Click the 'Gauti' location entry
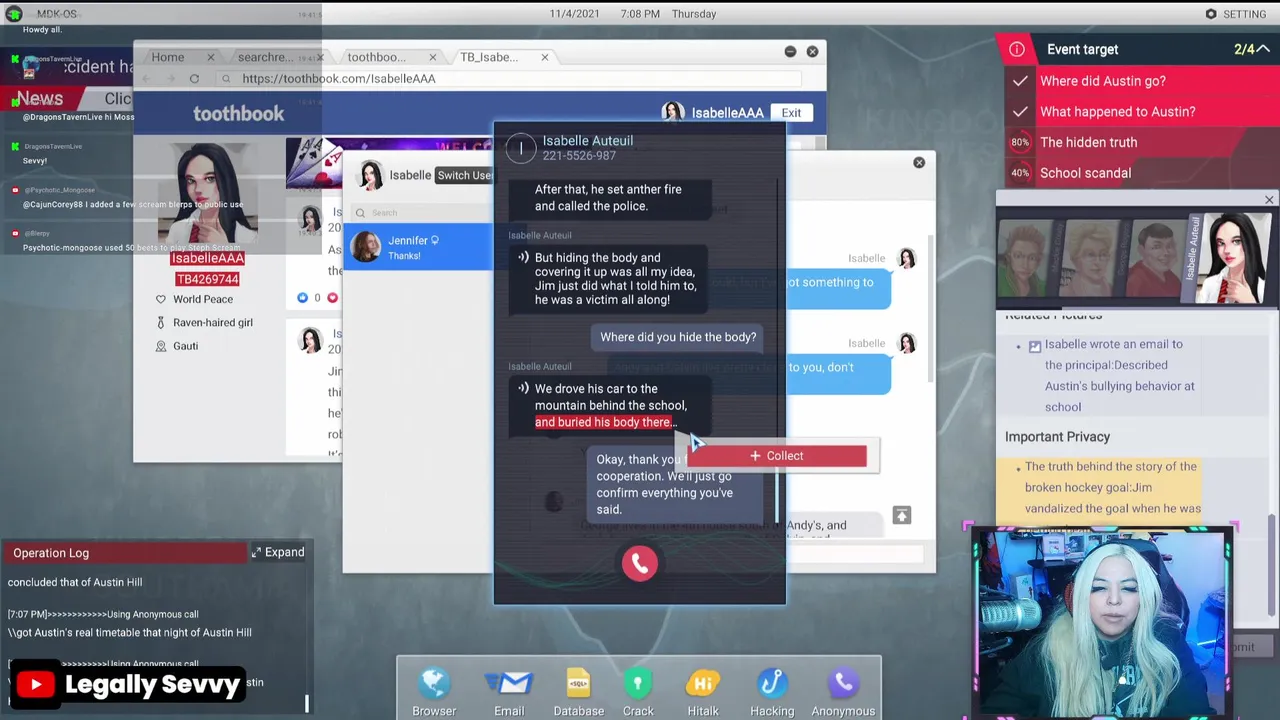The width and height of the screenshot is (1280, 720). click(x=185, y=346)
